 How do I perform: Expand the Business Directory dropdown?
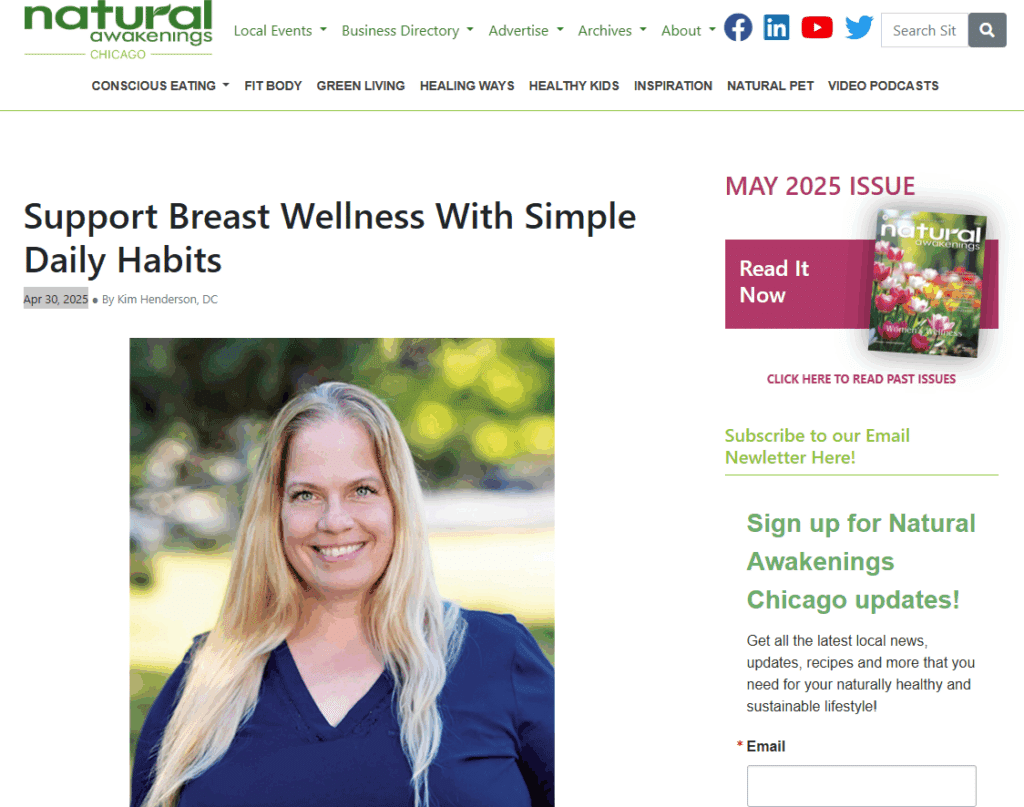coord(408,31)
